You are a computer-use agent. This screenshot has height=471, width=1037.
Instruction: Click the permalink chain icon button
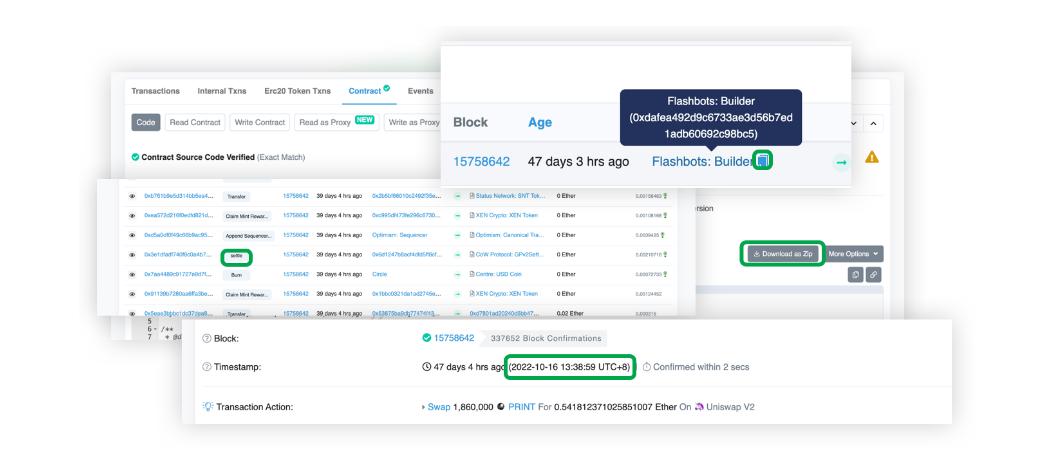click(x=871, y=274)
